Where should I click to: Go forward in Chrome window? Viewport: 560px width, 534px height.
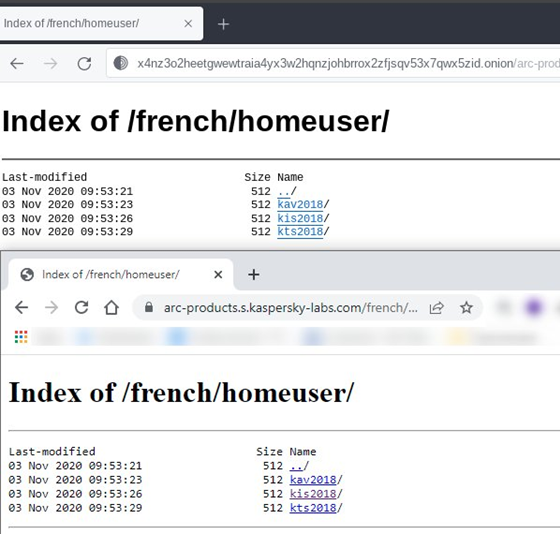pyautogui.click(x=51, y=307)
